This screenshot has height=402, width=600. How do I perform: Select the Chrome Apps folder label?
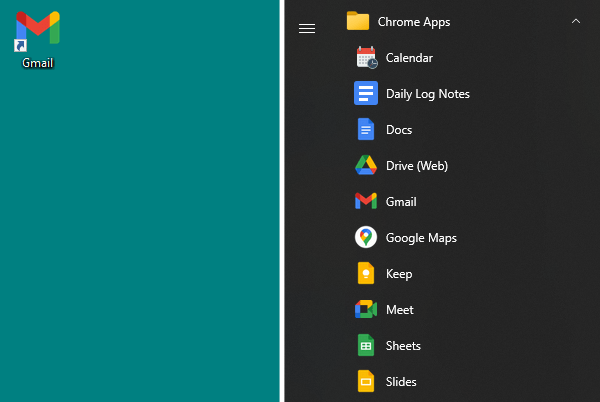(x=413, y=21)
